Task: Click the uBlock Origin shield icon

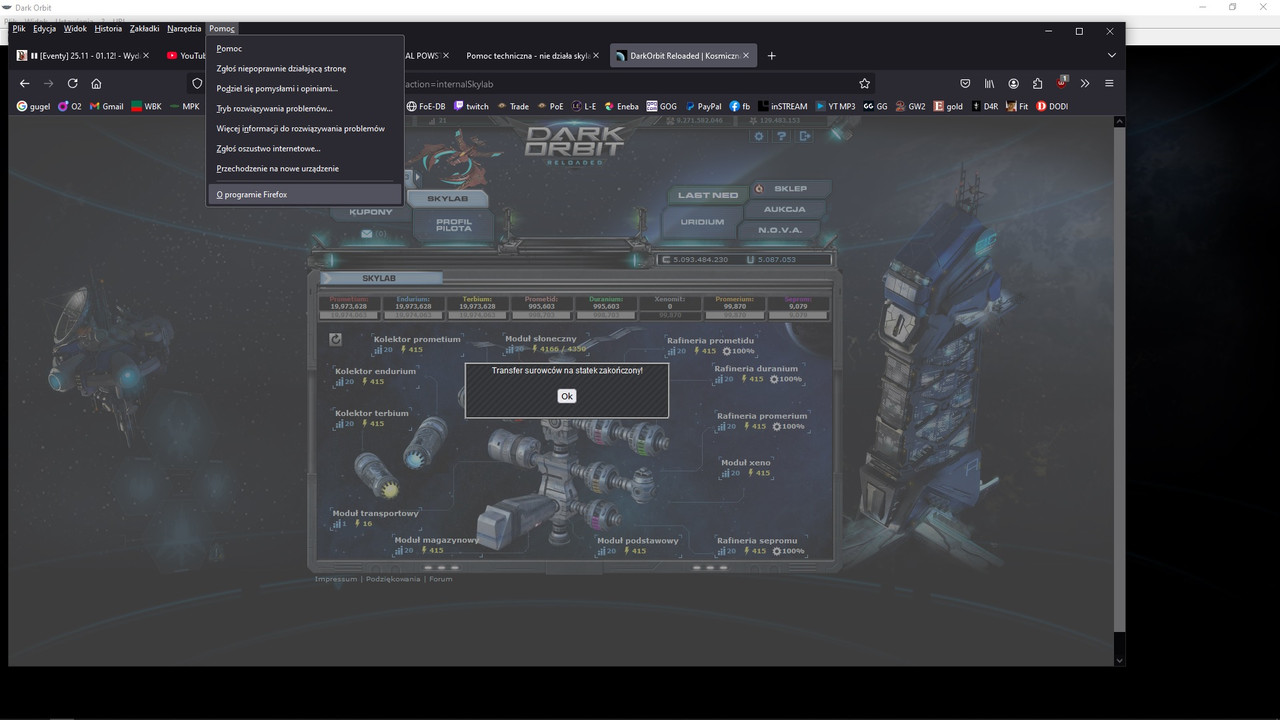Action: click(1061, 83)
